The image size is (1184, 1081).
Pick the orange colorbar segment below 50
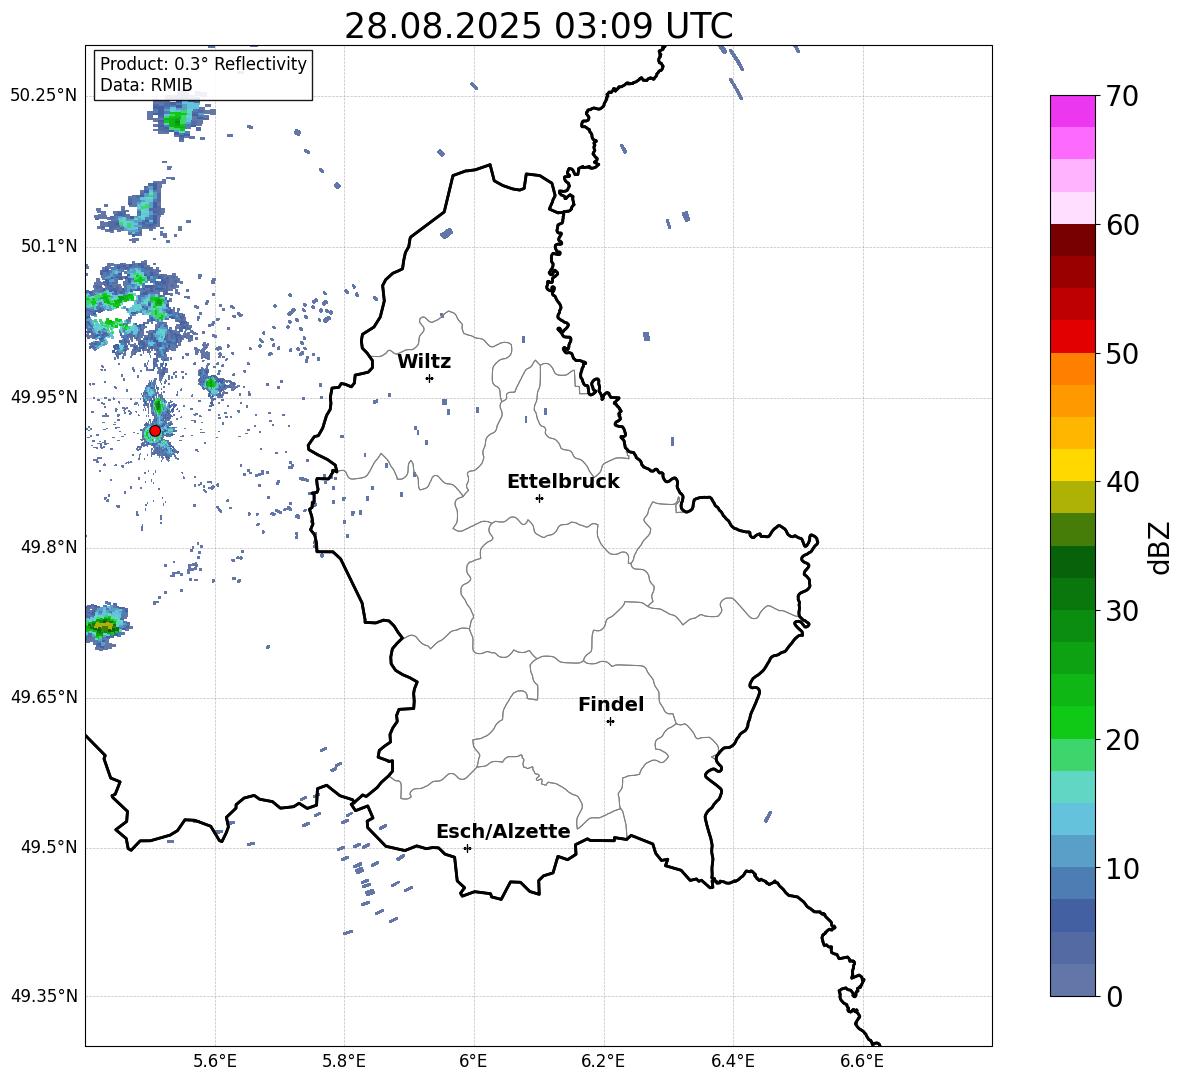pyautogui.click(x=1072, y=368)
